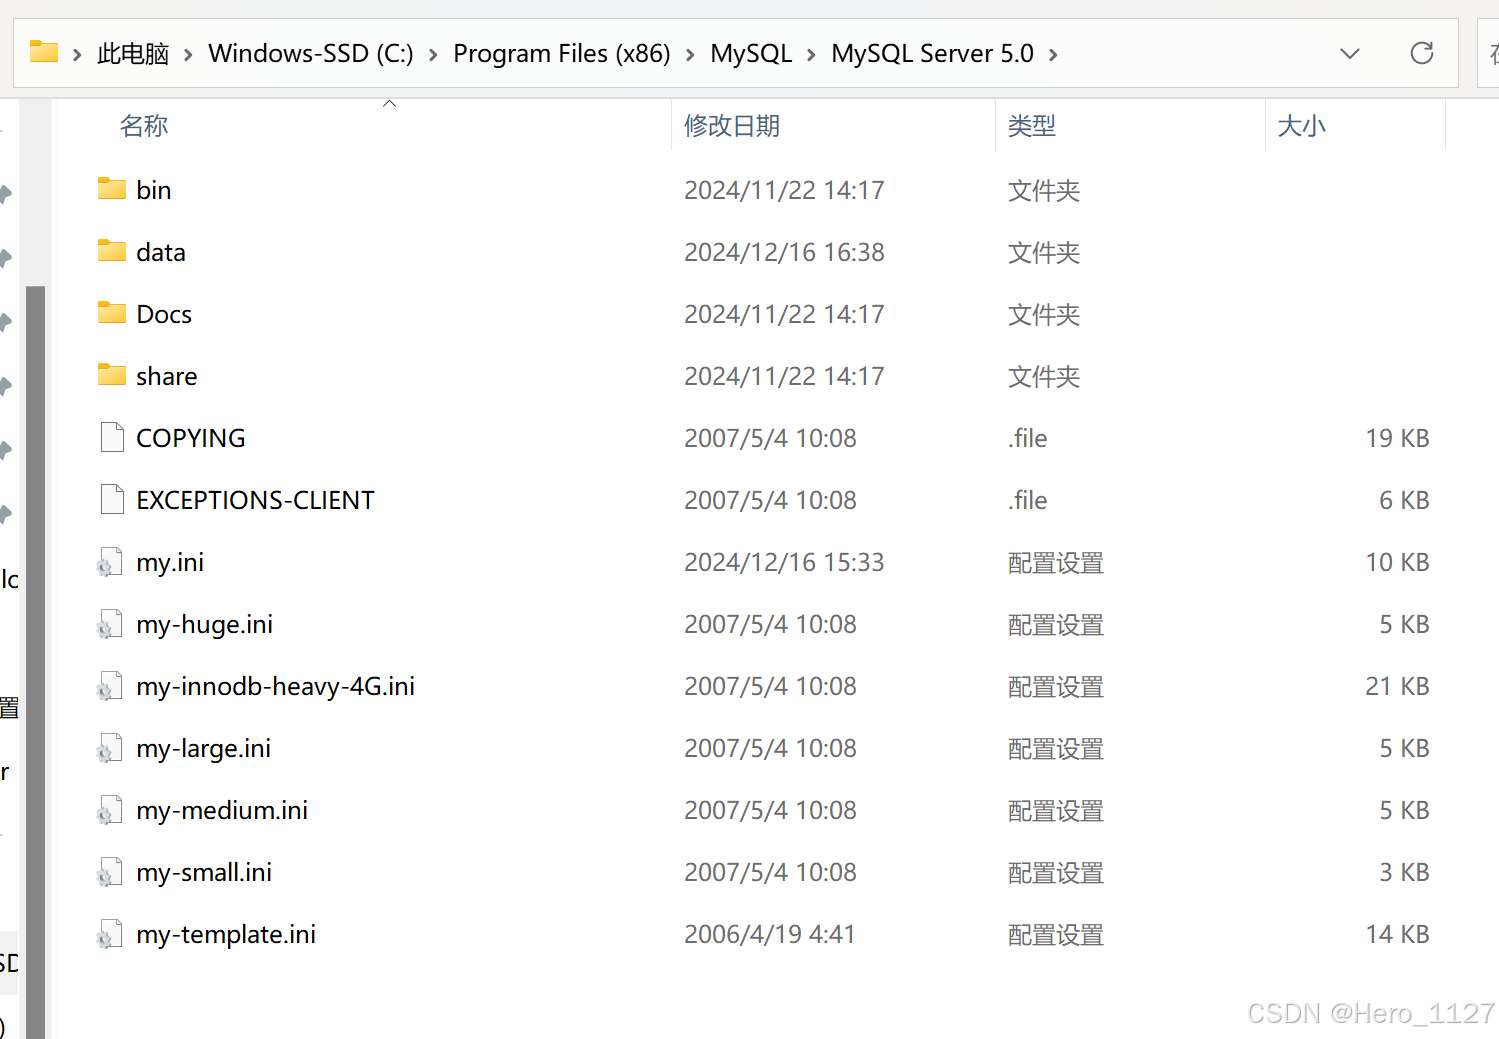
Task: Click the my-innodb-heavy-4G.ini file icon
Action: (110, 686)
